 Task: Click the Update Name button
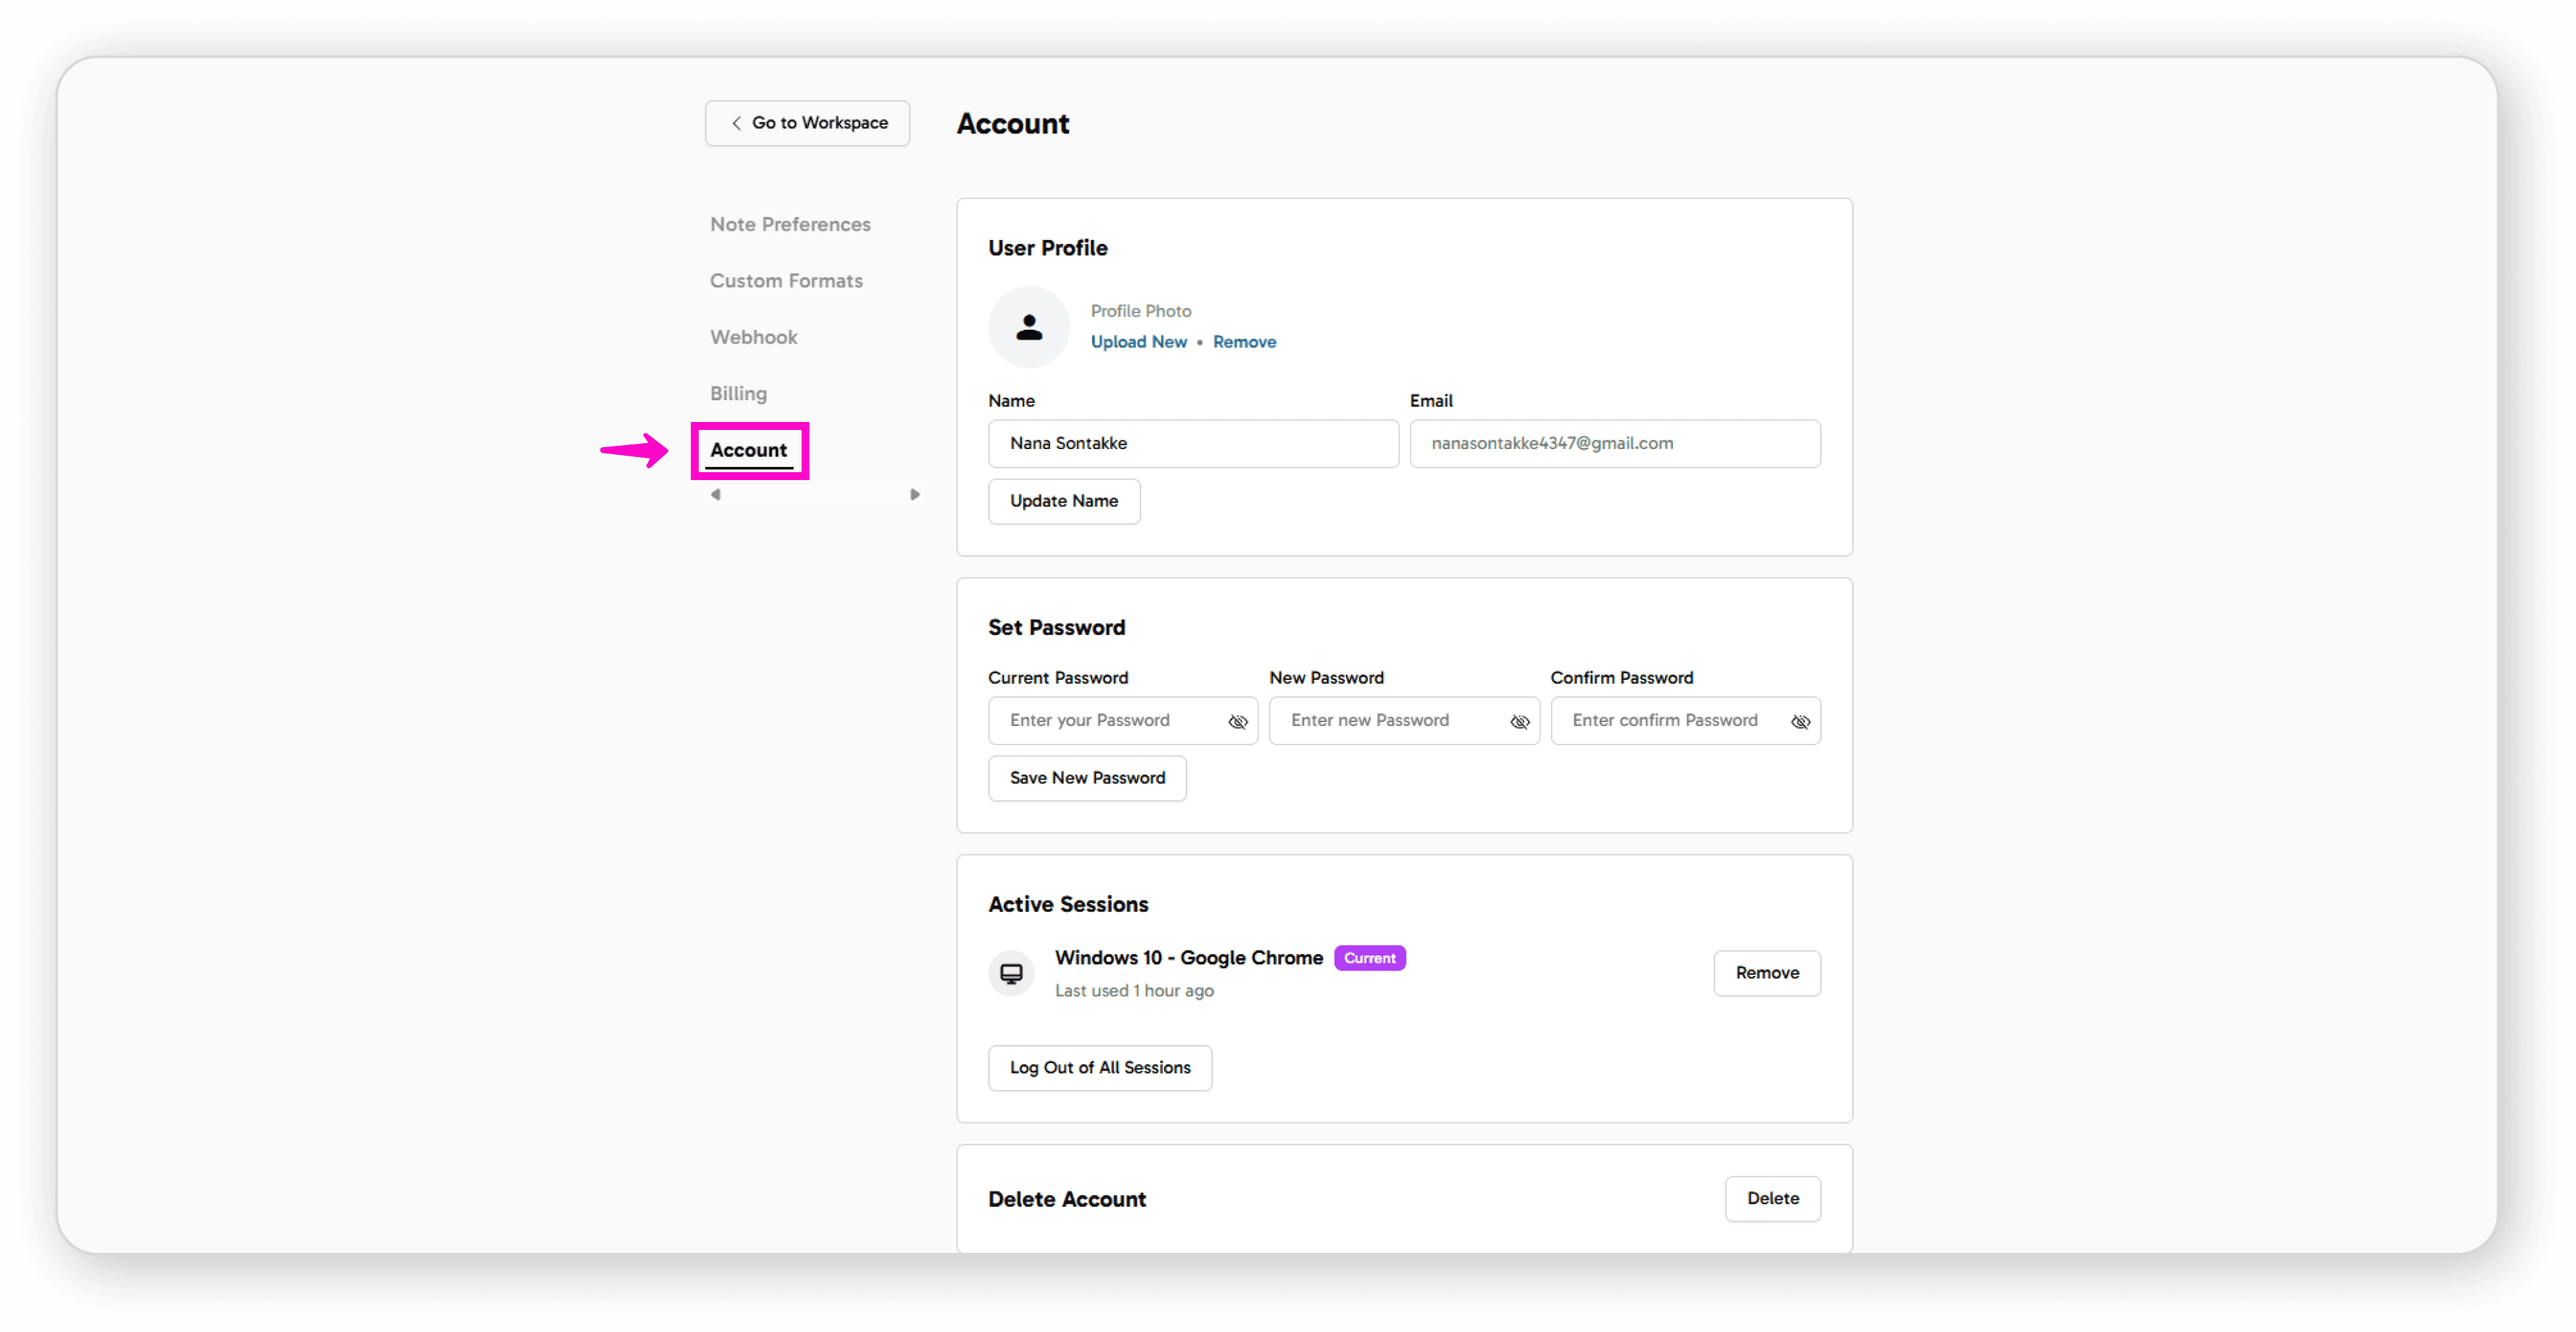(x=1063, y=501)
